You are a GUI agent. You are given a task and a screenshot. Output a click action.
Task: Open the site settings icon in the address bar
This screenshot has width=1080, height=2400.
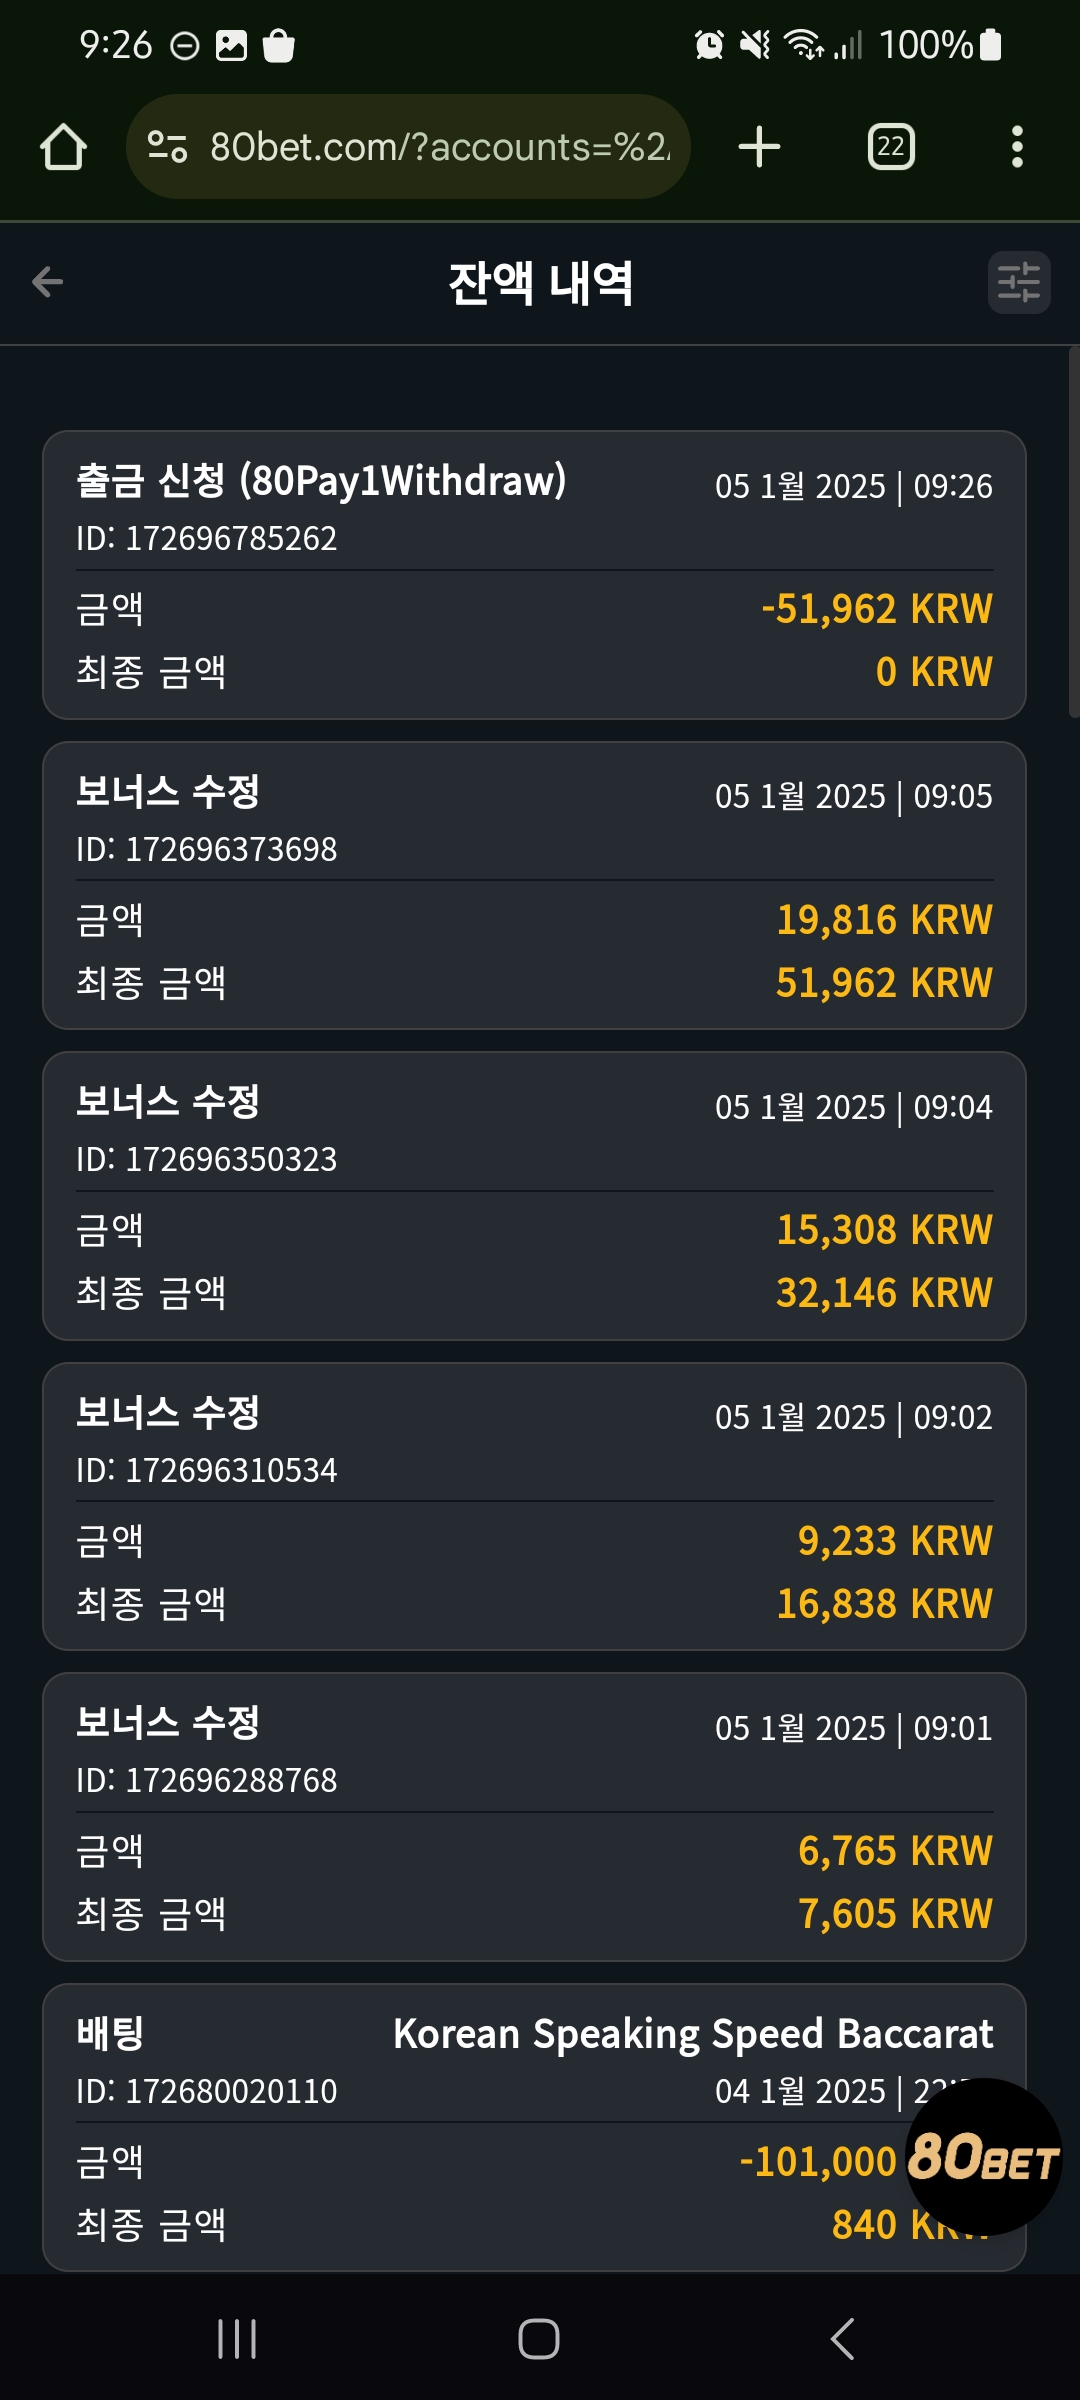tap(167, 147)
